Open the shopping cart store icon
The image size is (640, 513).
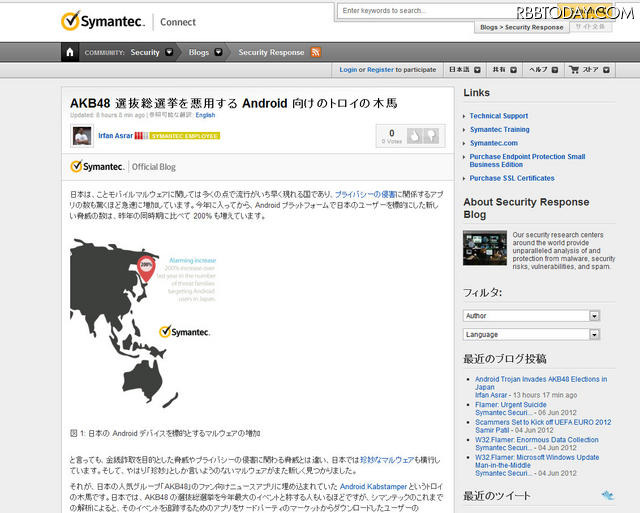pos(574,70)
